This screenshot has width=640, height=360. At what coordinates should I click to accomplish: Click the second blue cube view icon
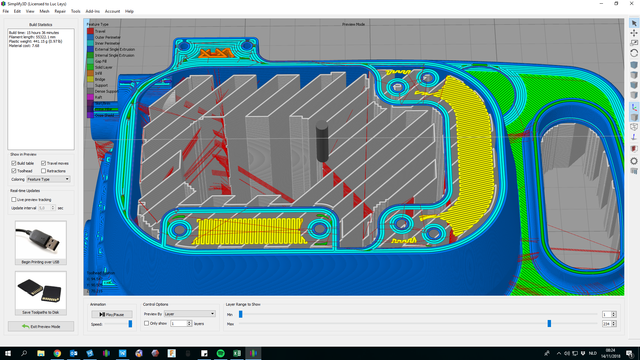click(x=633, y=85)
